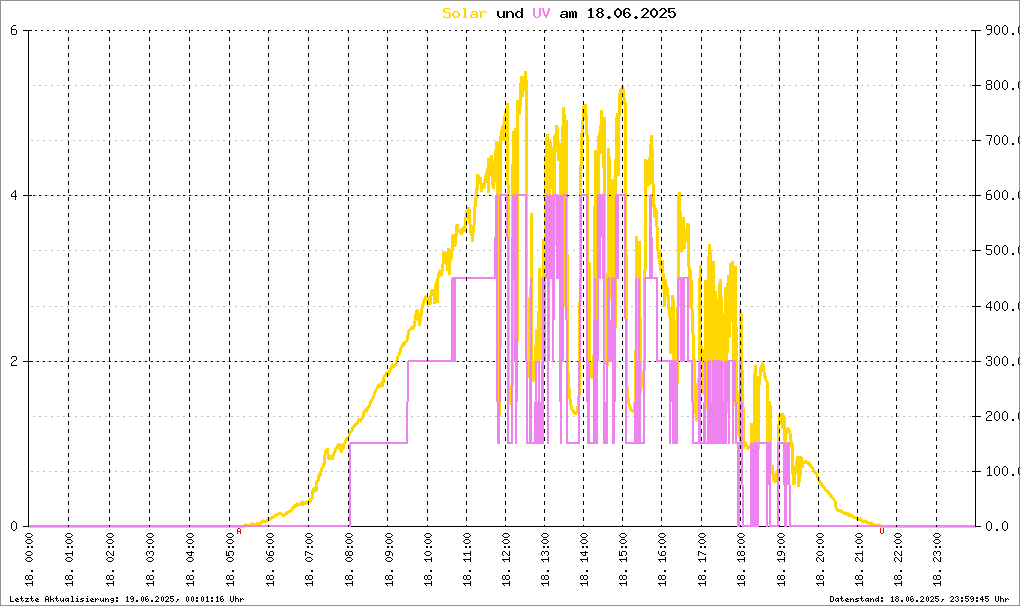Image resolution: width=1020 pixels, height=606 pixels.
Task: Click the yellow 'Solar' word in title
Action: click(x=464, y=13)
